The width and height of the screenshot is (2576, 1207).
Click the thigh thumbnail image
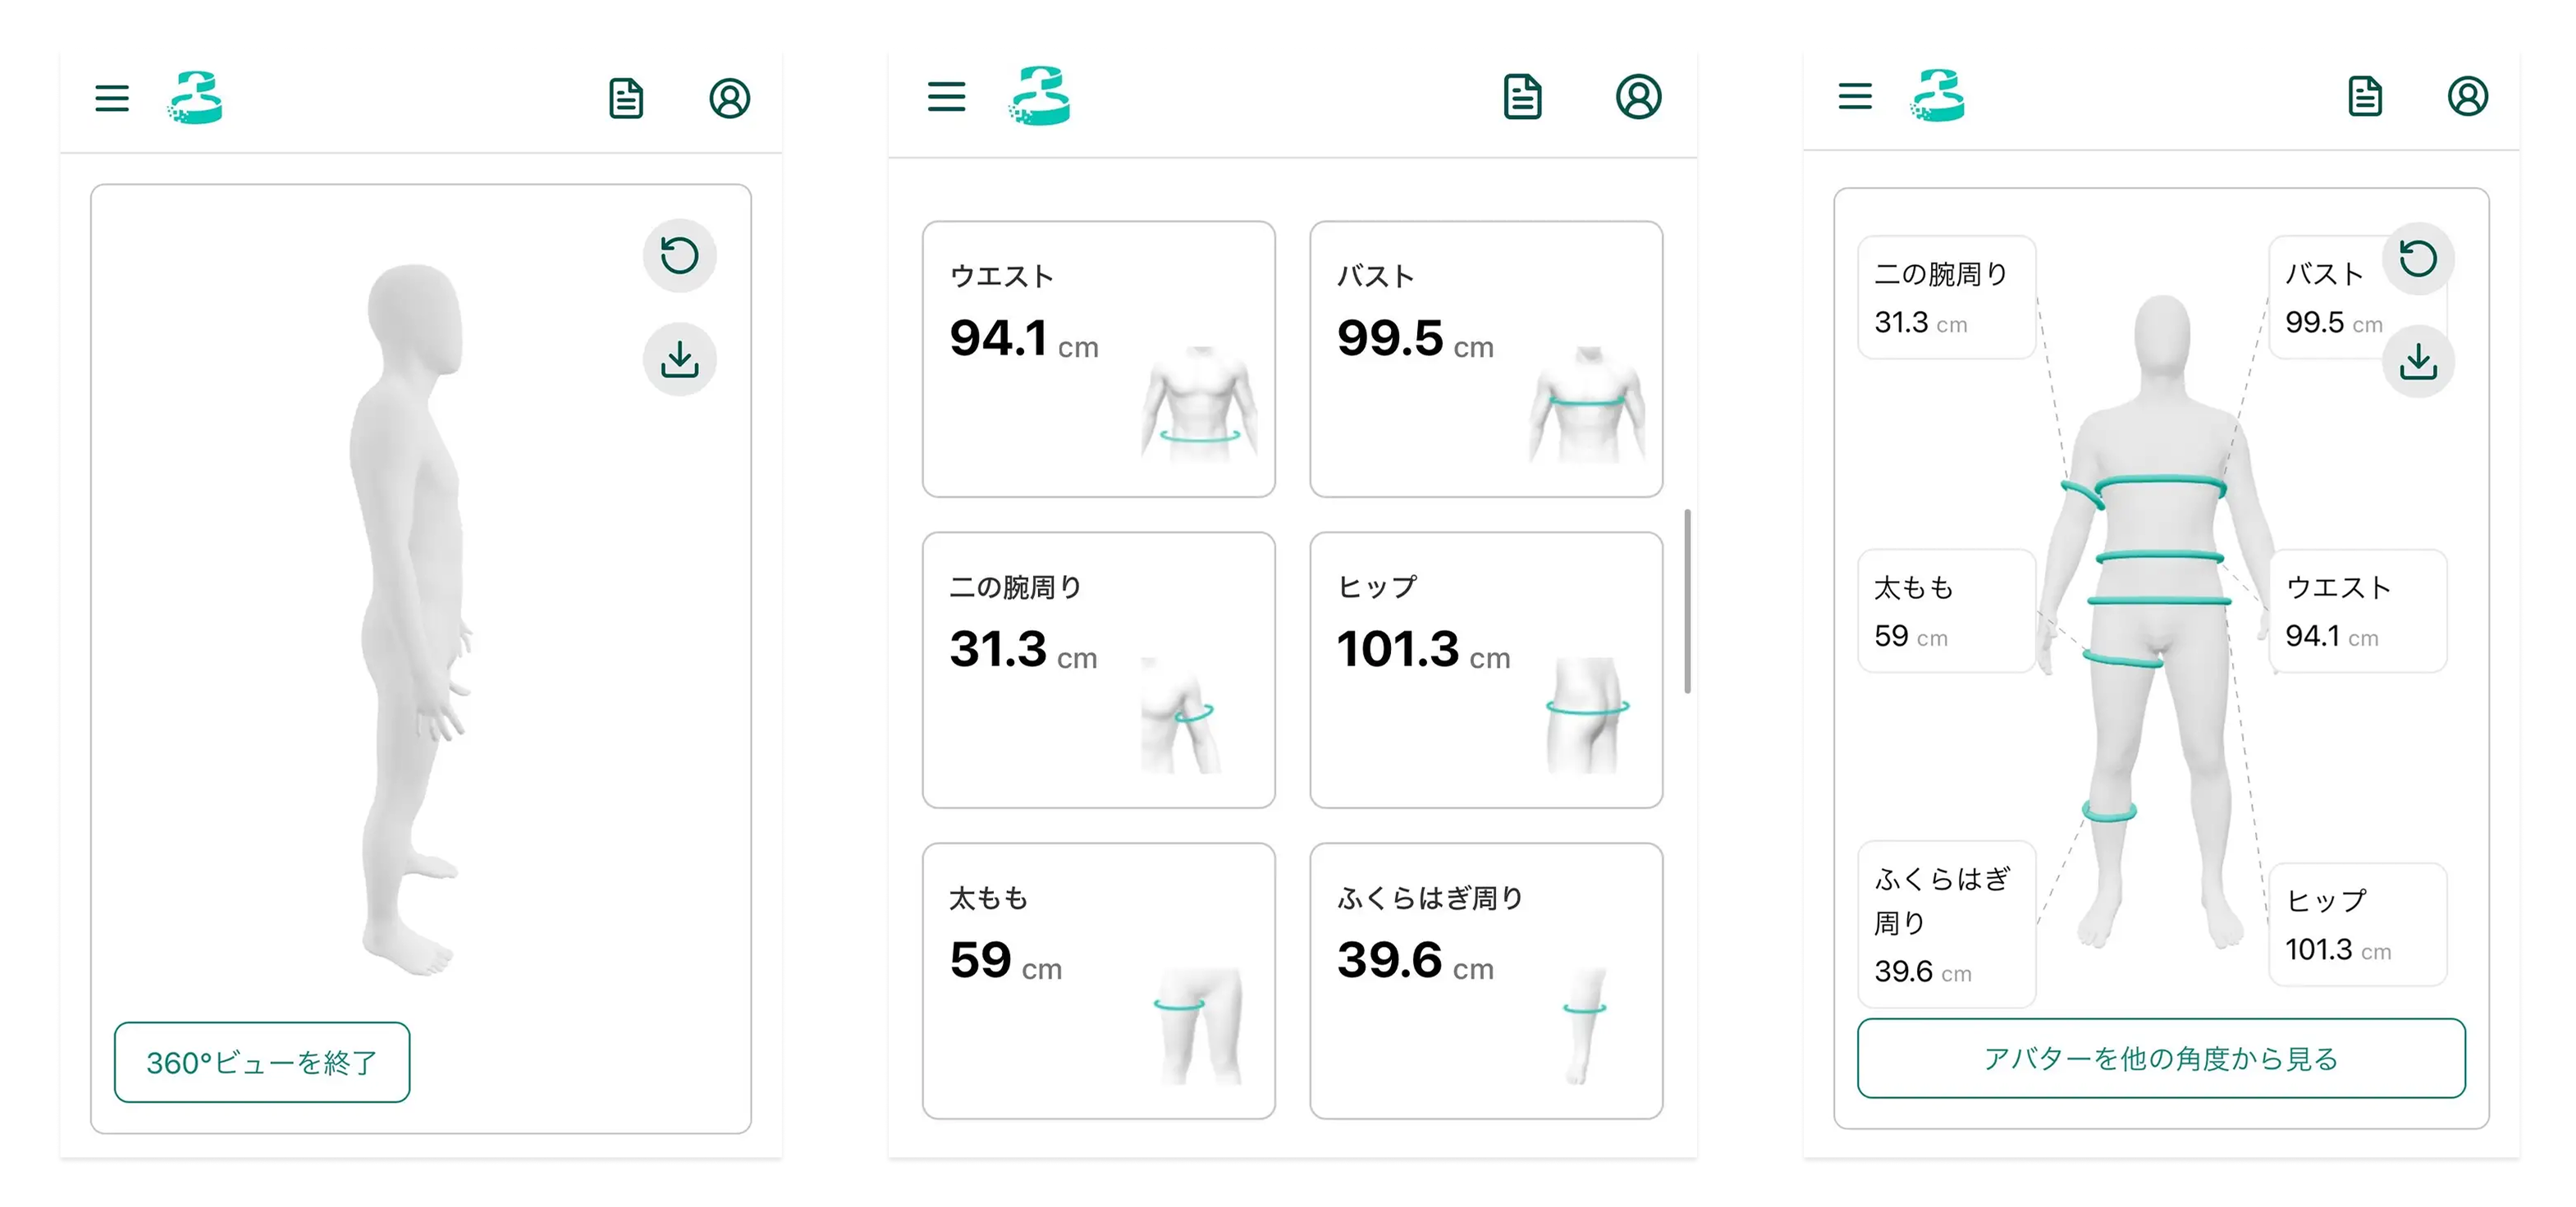[1198, 1026]
